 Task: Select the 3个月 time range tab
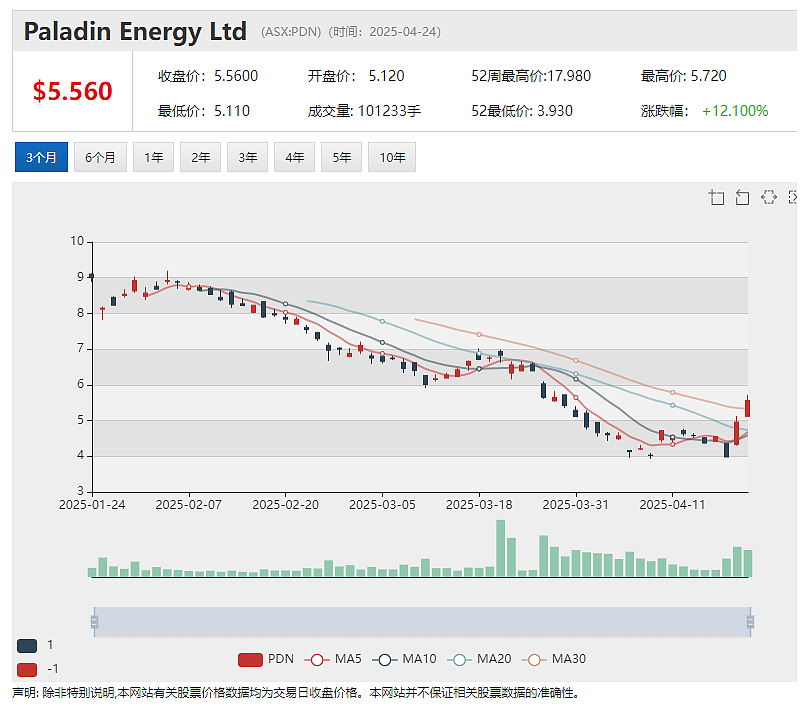pyautogui.click(x=41, y=157)
